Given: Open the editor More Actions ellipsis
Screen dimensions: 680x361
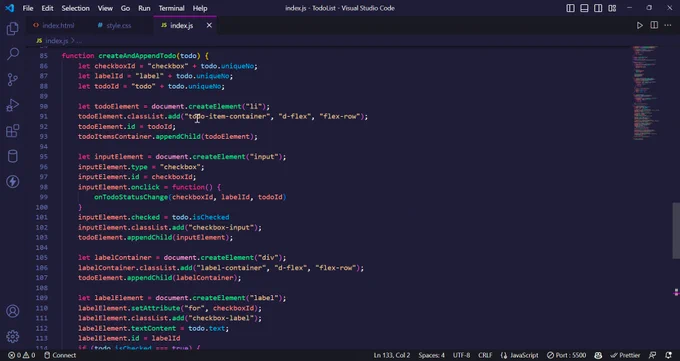Looking at the screenshot, I should tap(668, 26).
